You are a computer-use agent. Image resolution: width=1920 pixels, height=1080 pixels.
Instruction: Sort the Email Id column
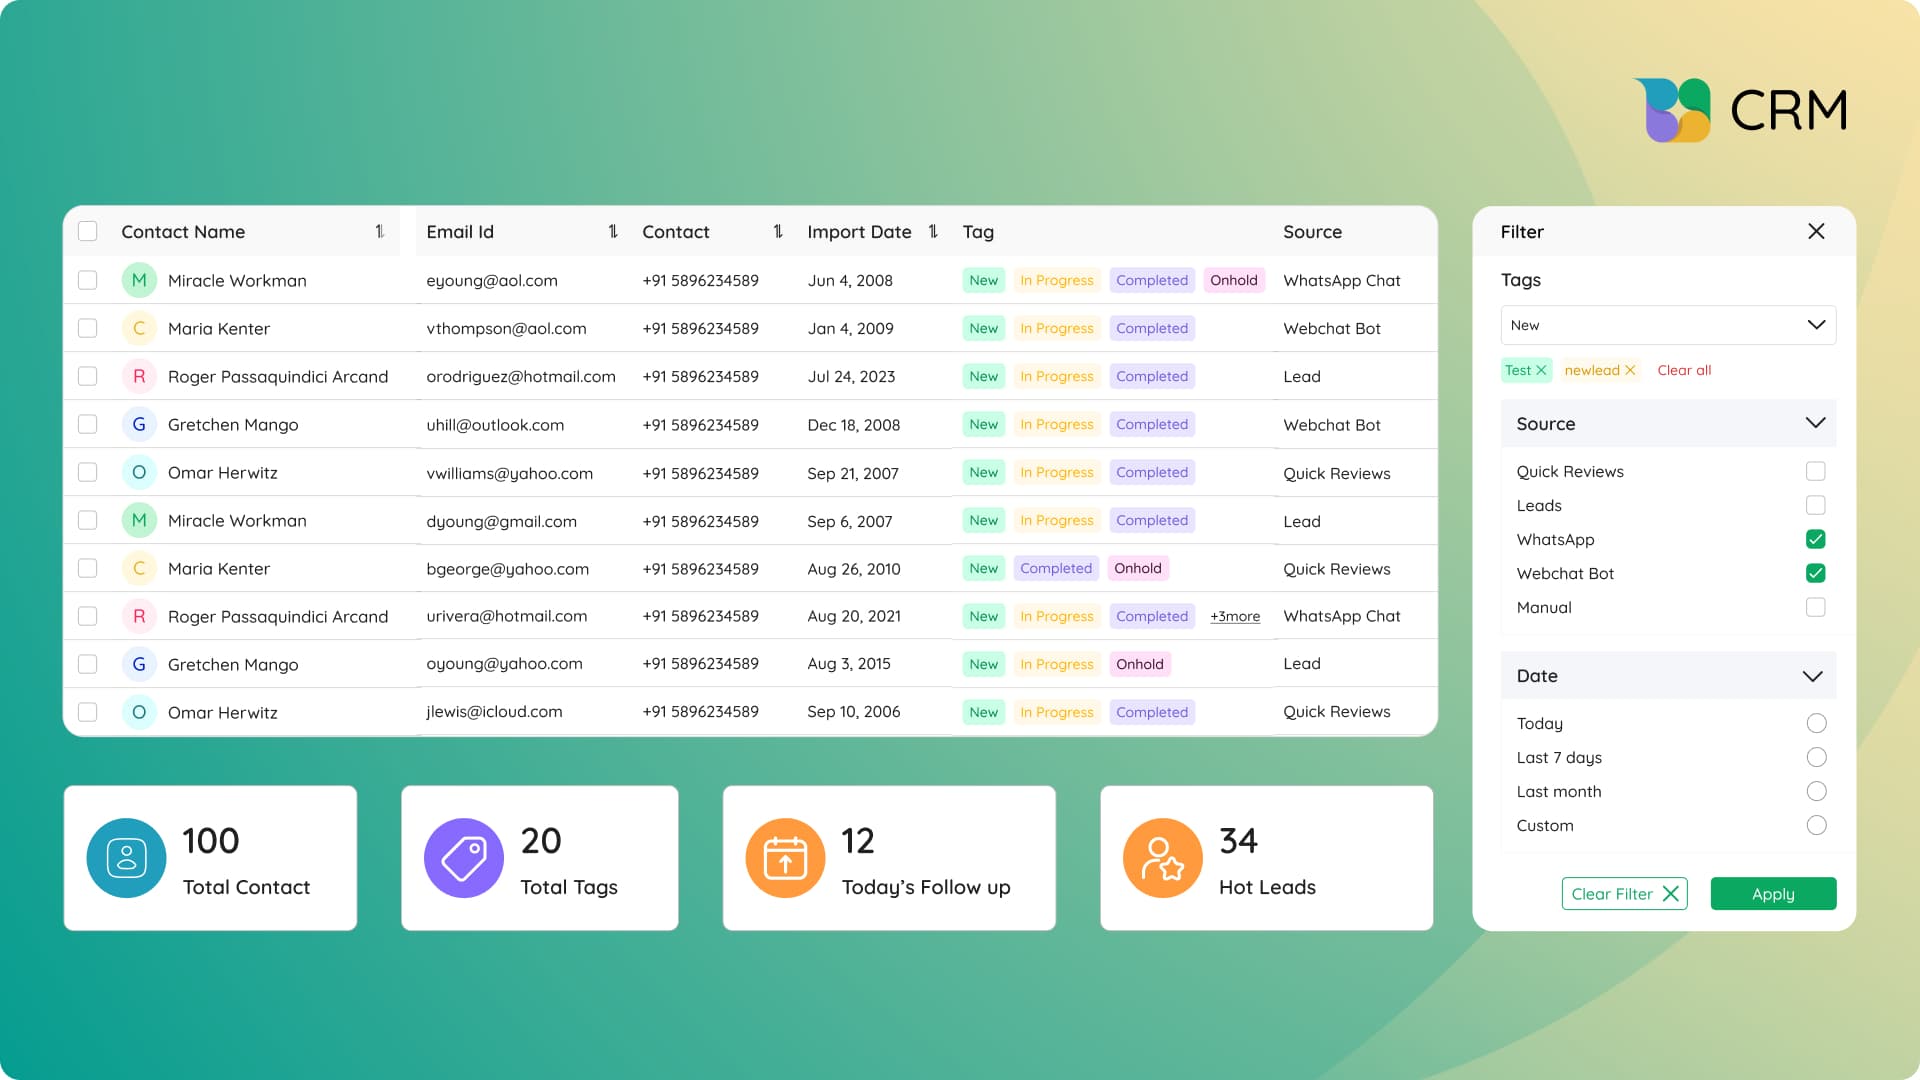coord(613,231)
